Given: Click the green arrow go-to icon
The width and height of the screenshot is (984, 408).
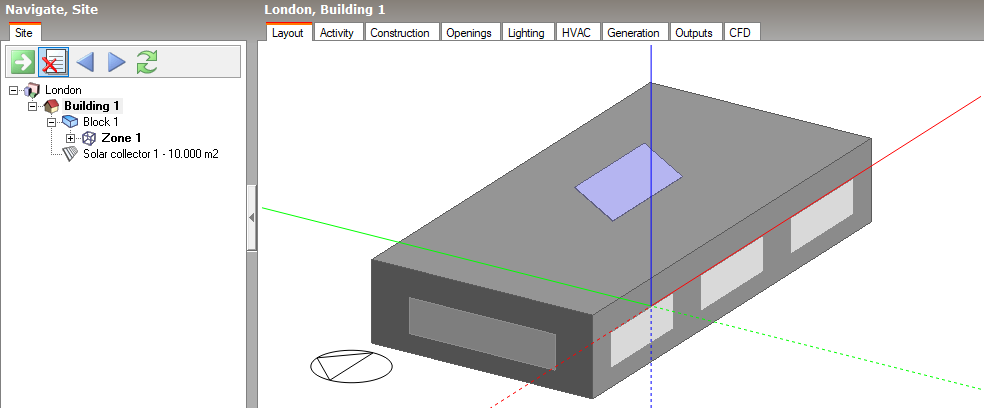Looking at the screenshot, I should tap(22, 62).
